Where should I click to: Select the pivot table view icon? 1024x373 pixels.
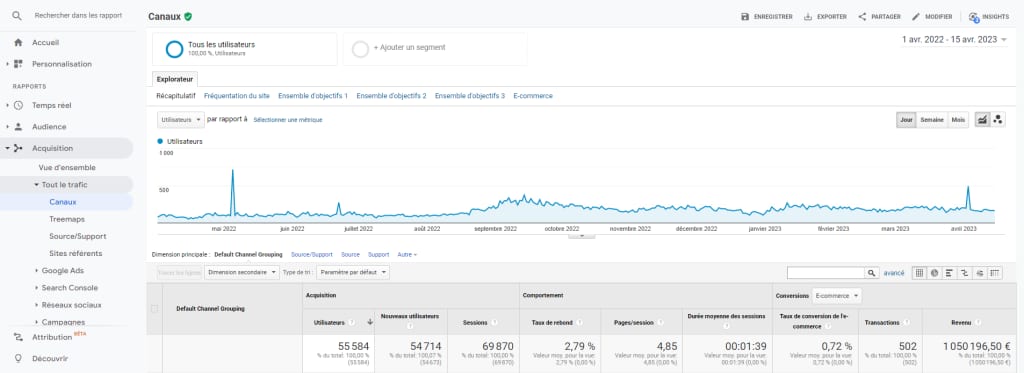[x=995, y=273]
